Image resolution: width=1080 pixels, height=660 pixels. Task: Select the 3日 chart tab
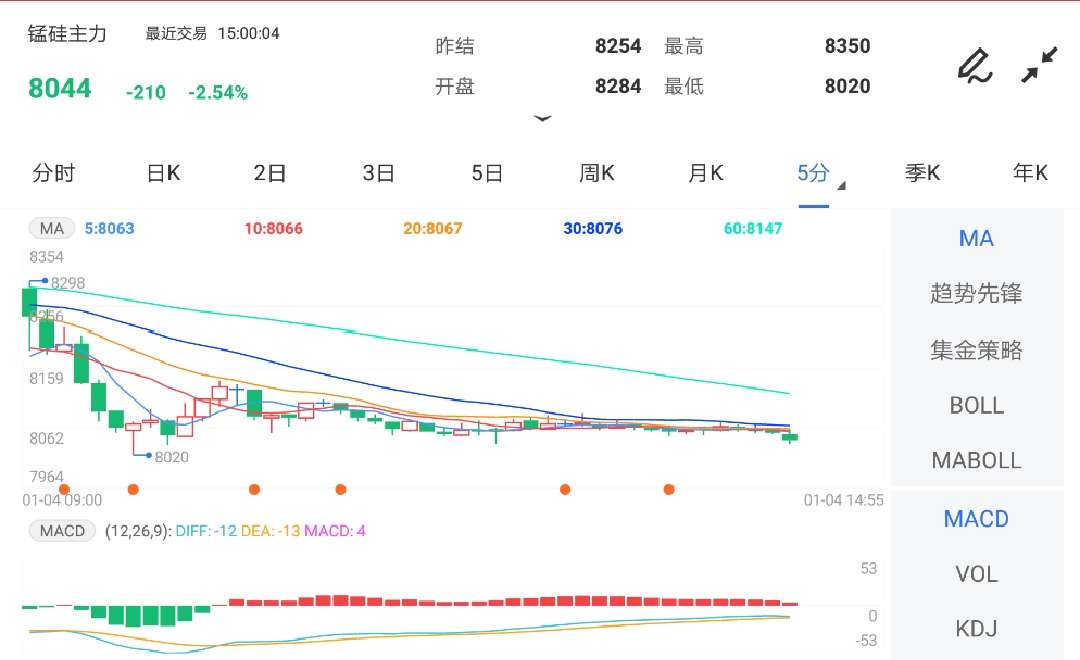point(378,173)
